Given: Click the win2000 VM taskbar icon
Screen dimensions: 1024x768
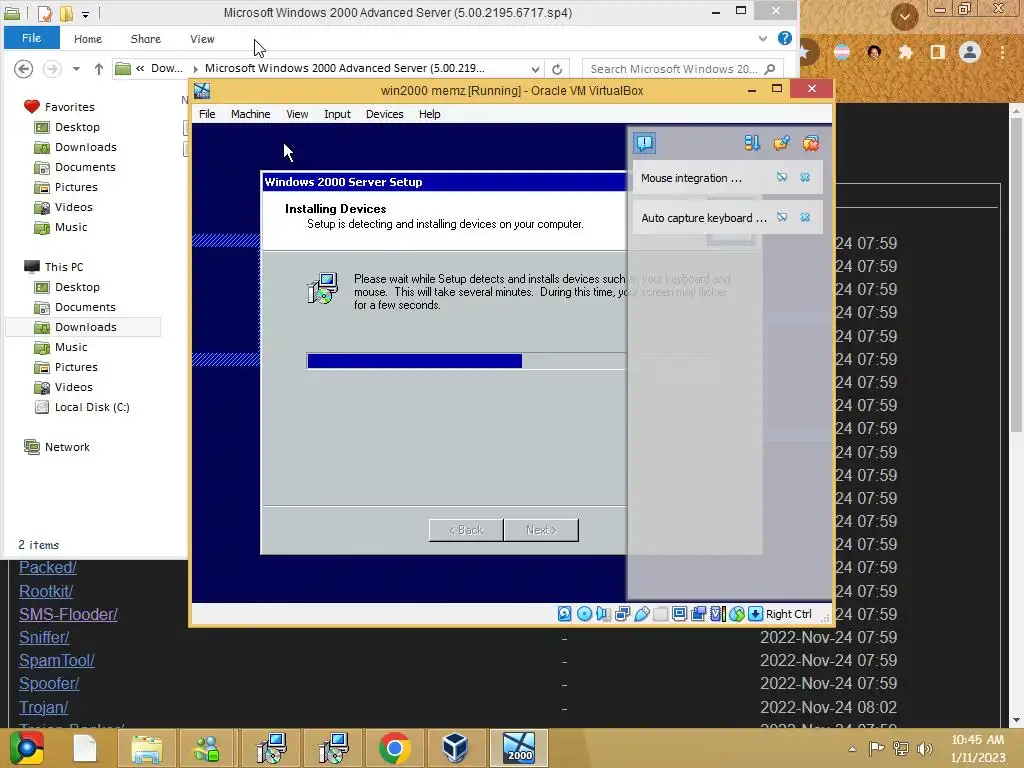Looking at the screenshot, I should [x=519, y=748].
